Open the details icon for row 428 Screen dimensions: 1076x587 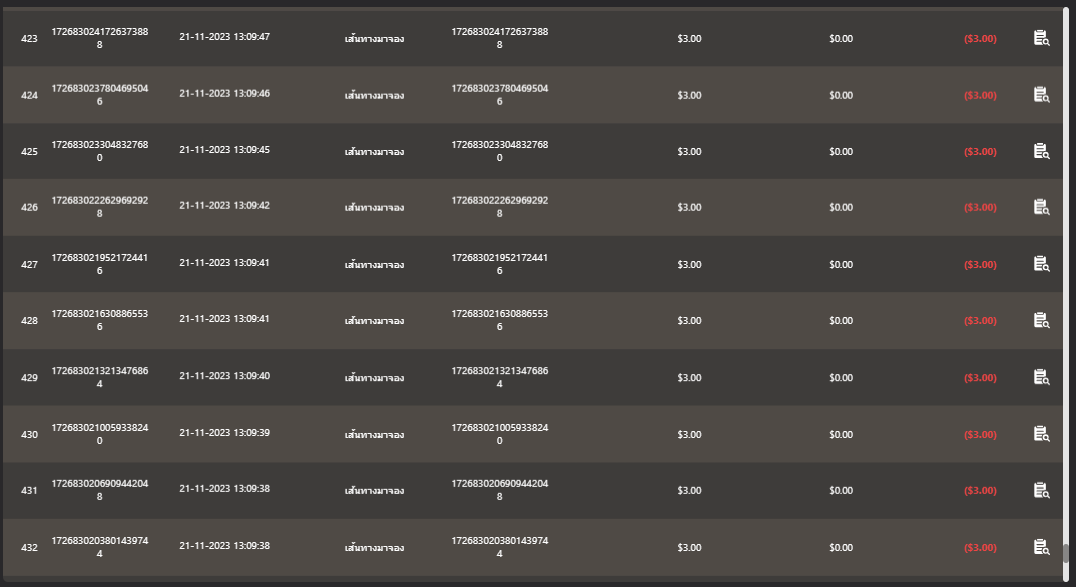pyautogui.click(x=1041, y=321)
